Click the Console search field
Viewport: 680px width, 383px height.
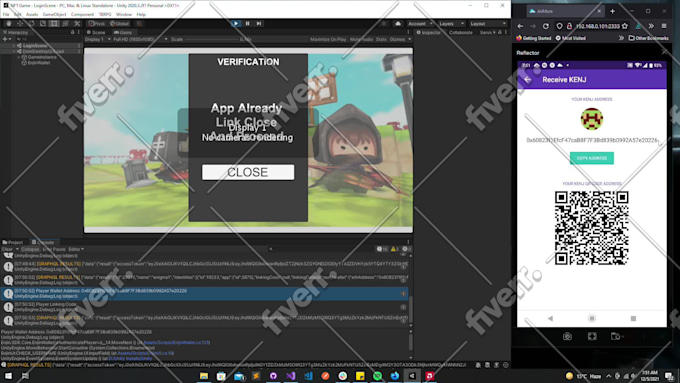[x=321, y=249]
